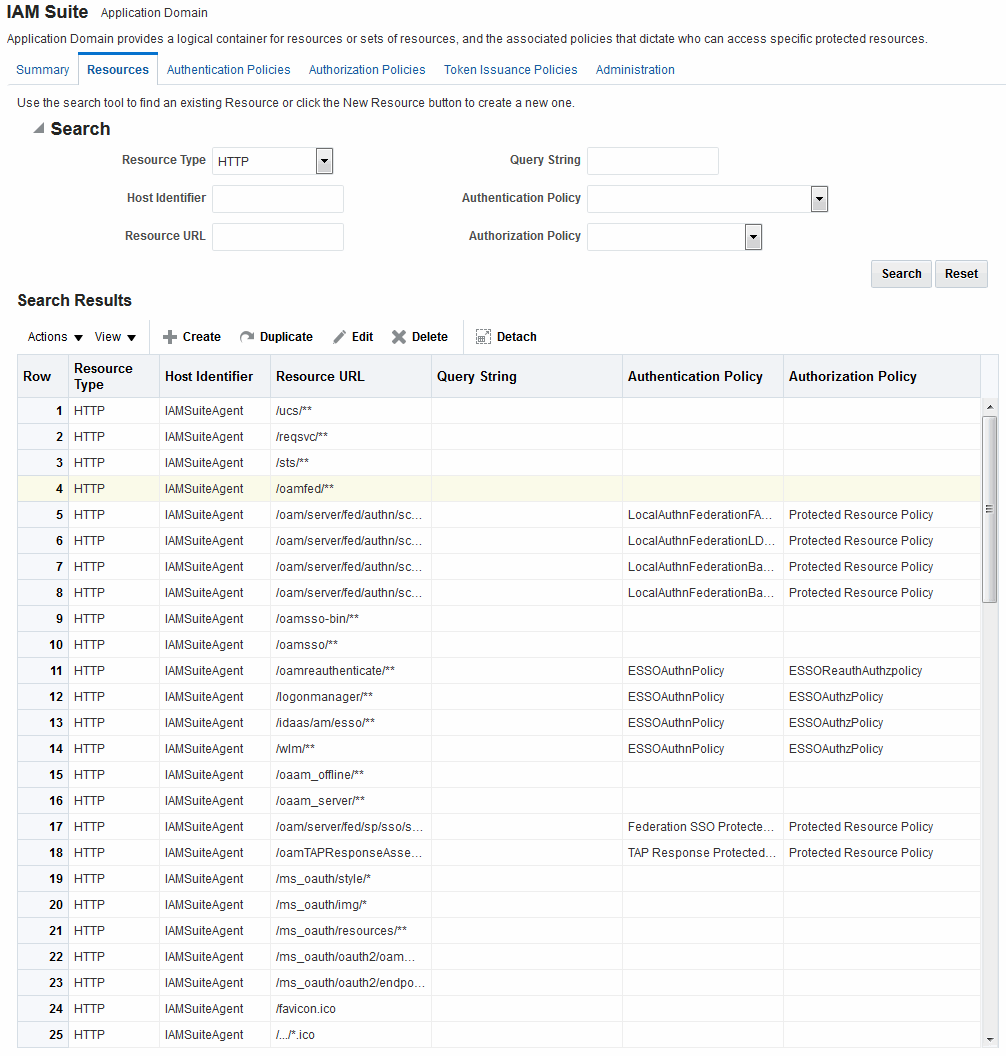
Task: Select the /oamsso/** resource row
Action: point(499,645)
